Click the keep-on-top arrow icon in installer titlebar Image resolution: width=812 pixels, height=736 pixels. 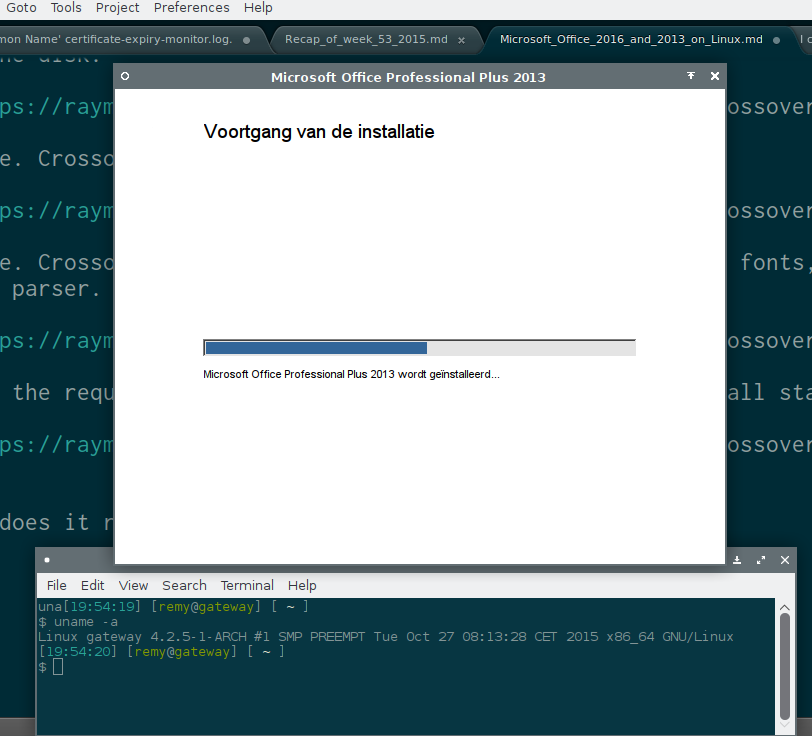click(691, 76)
